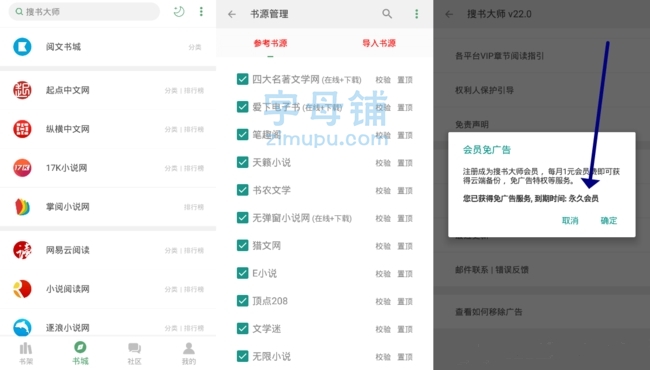The image size is (650, 370).
Task: Click 置顶 for 书农文学
Action: (x=405, y=191)
